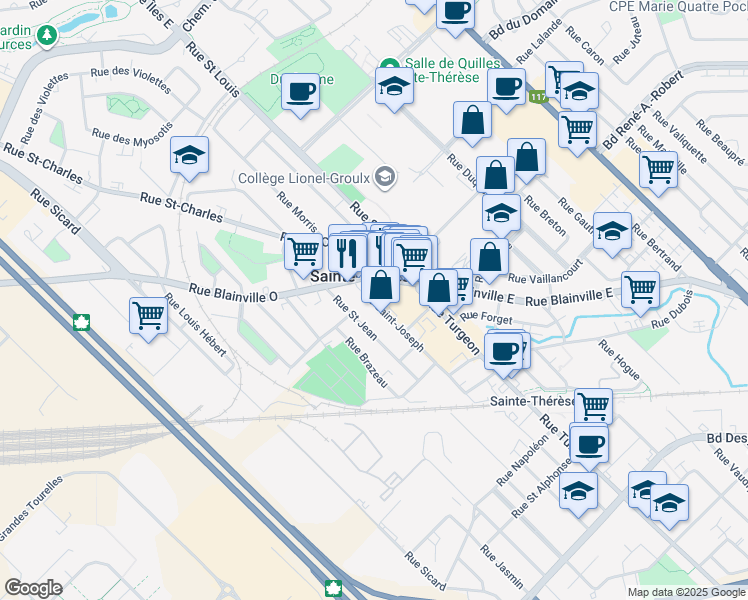Click the Google logo
This screenshot has height=600, width=748.
tap(33, 588)
